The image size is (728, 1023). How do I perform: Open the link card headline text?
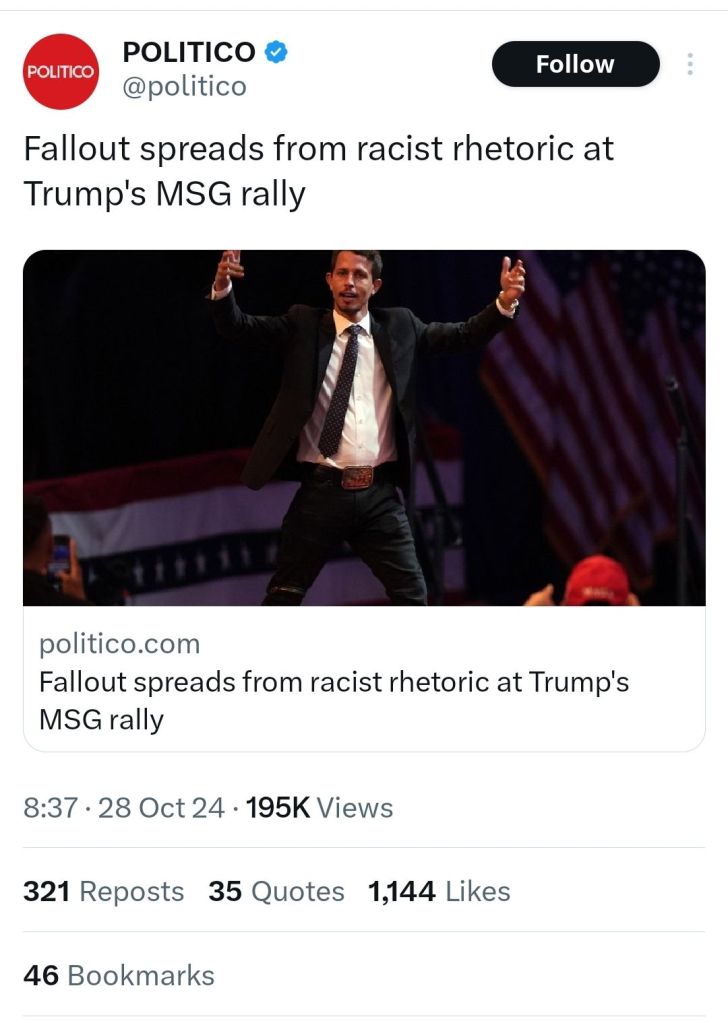coord(334,700)
